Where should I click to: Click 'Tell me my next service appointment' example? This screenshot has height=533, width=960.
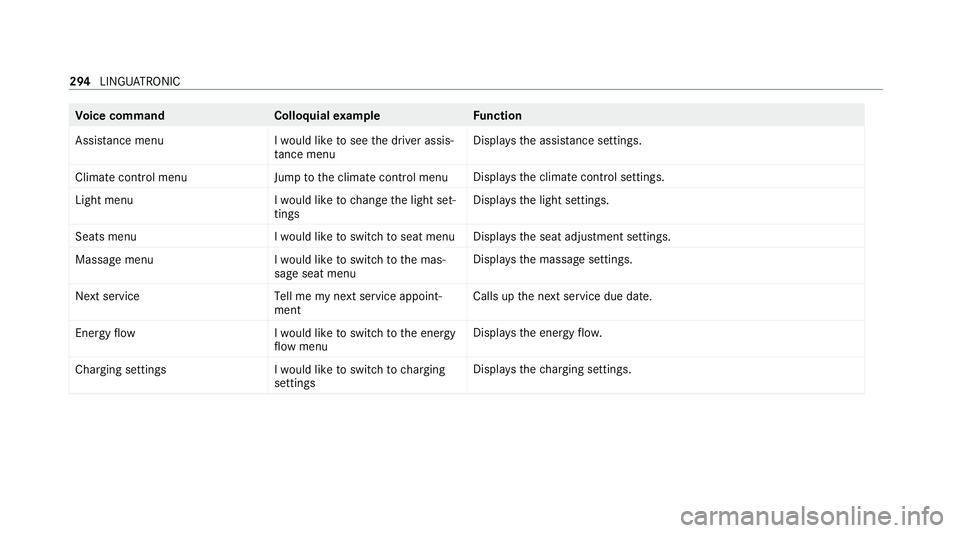358,303
